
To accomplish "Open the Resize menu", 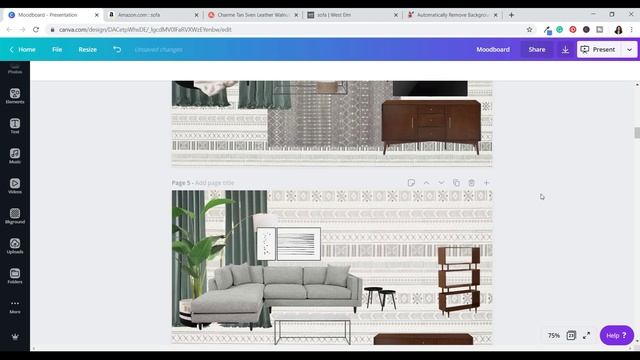I will (x=87, y=49).
